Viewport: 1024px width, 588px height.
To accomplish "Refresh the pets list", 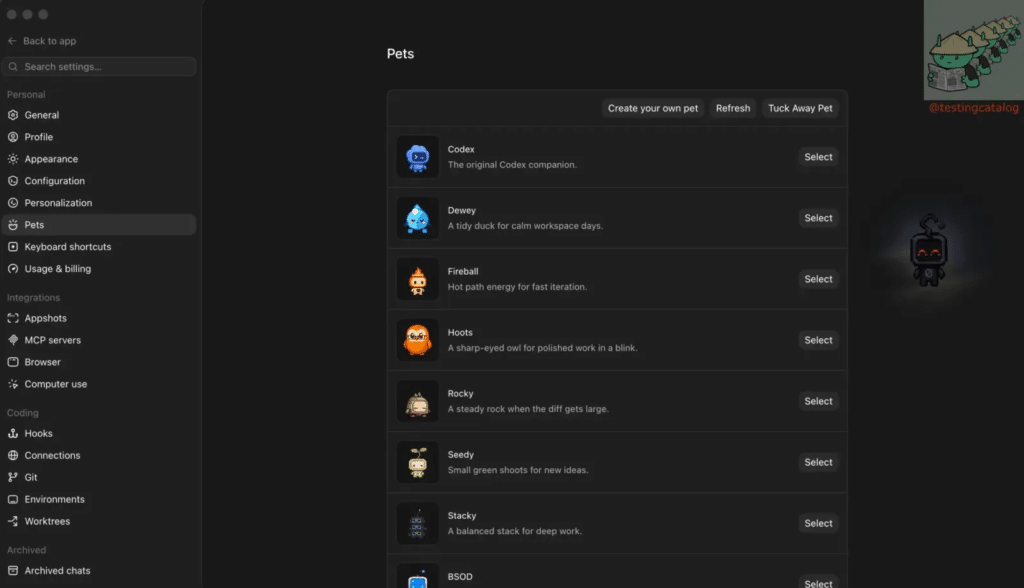I will [733, 108].
